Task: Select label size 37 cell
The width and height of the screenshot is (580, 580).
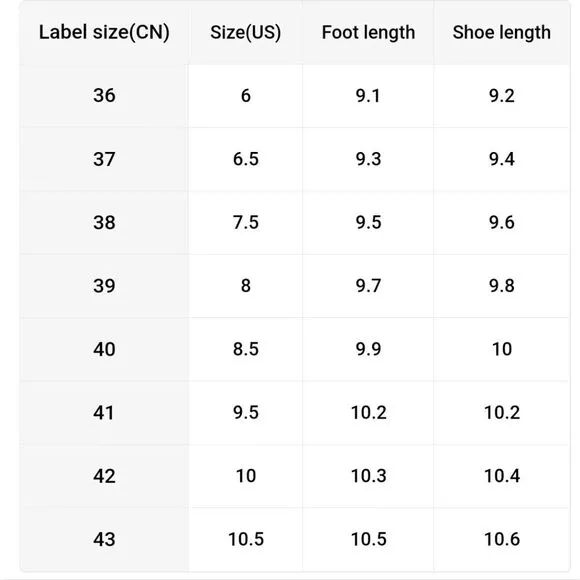Action: point(104,159)
